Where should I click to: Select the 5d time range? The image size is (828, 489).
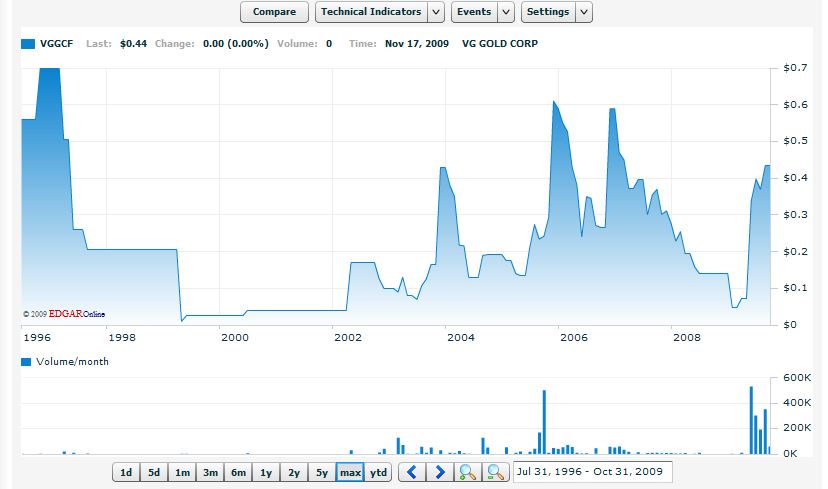154,472
